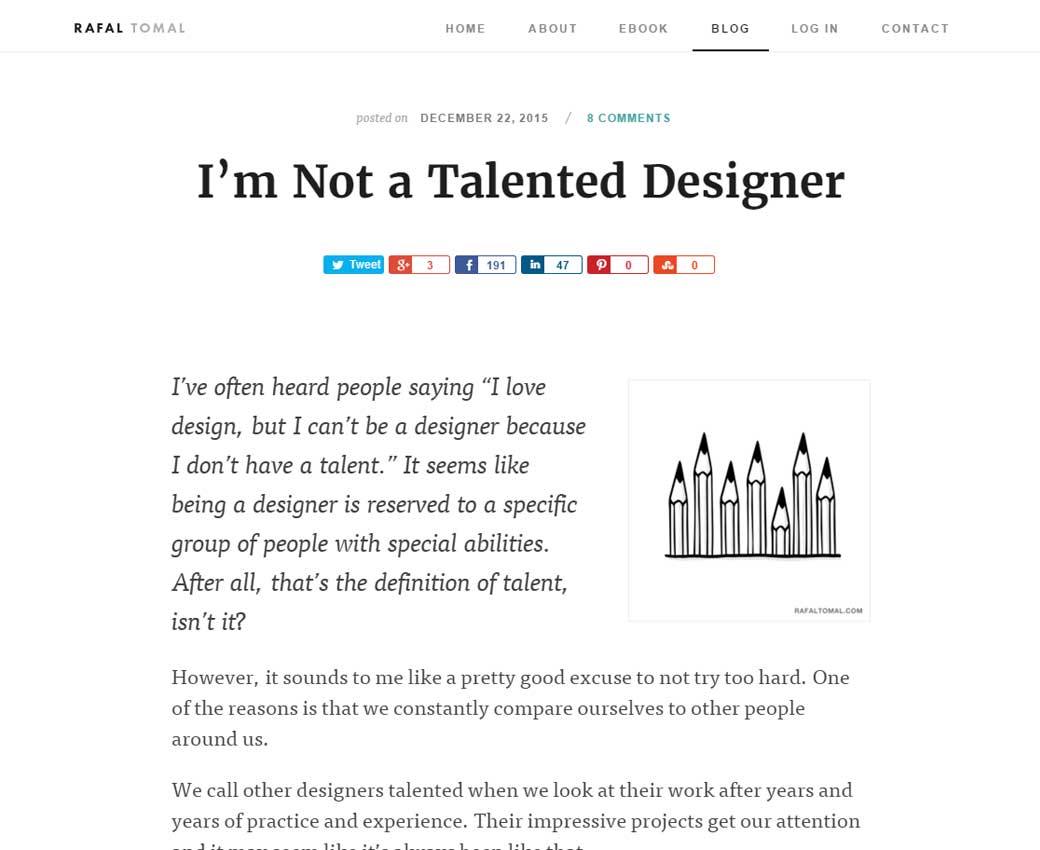Click the Log In menu link

coord(814,29)
